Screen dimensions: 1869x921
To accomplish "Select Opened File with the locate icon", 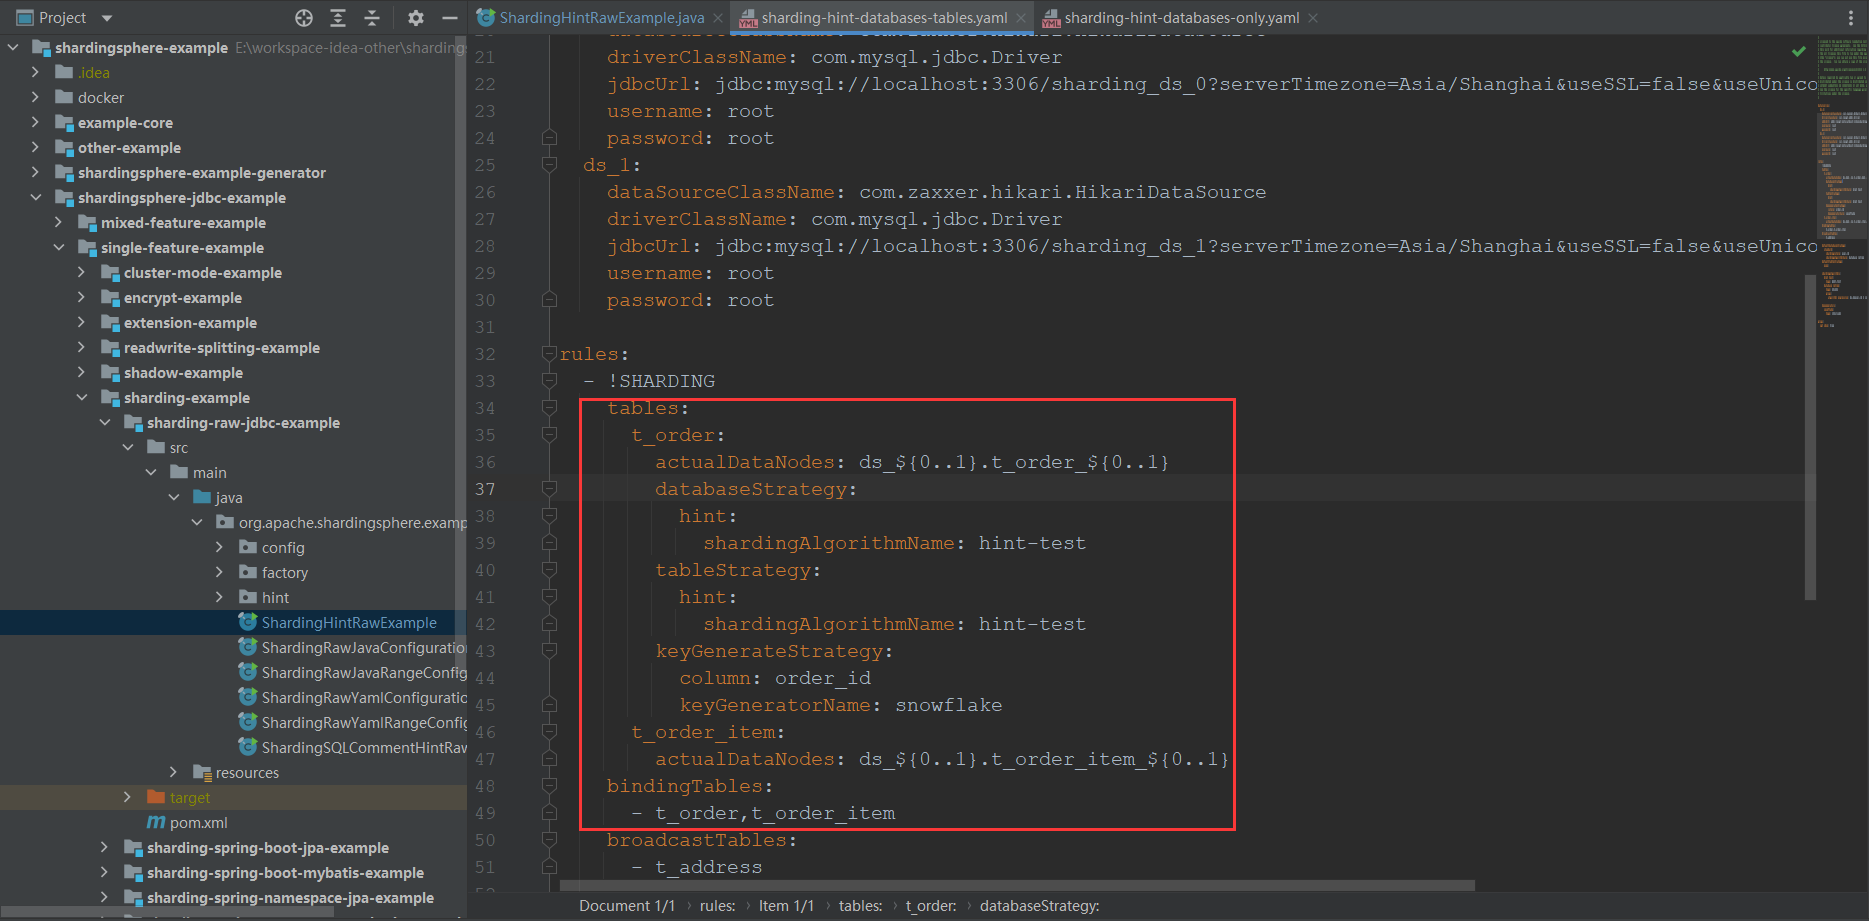I will (x=303, y=17).
